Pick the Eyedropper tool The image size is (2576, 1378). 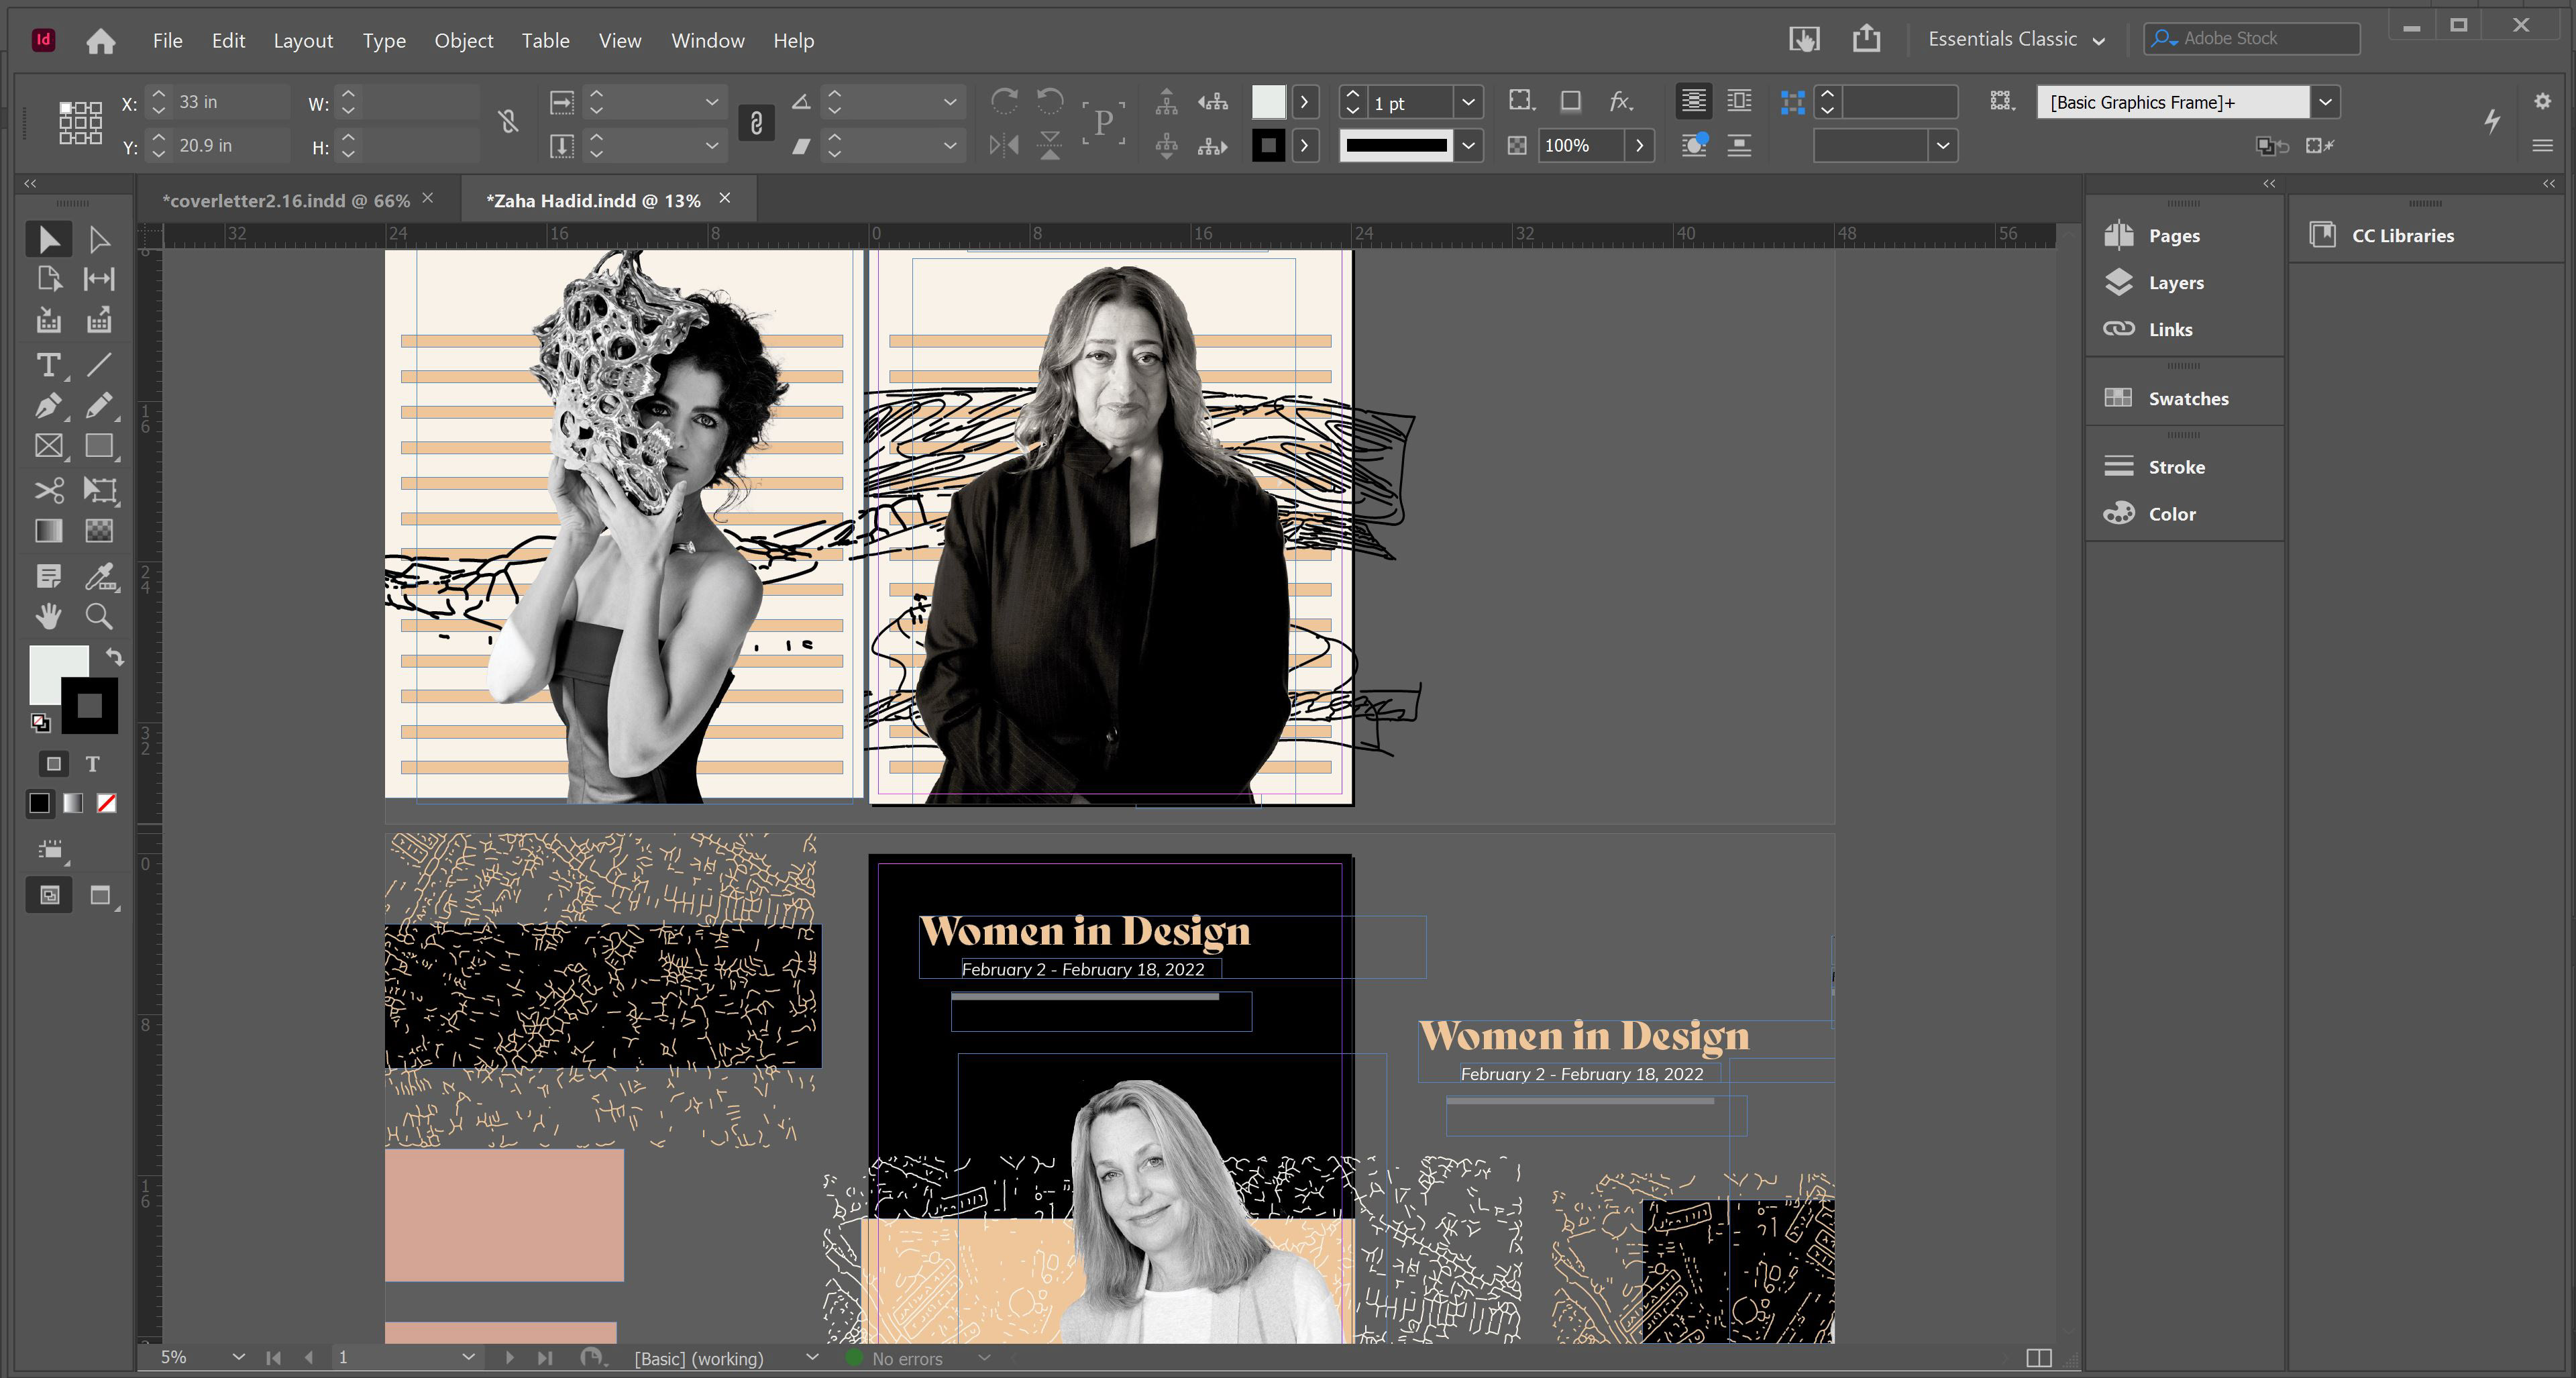click(x=99, y=576)
